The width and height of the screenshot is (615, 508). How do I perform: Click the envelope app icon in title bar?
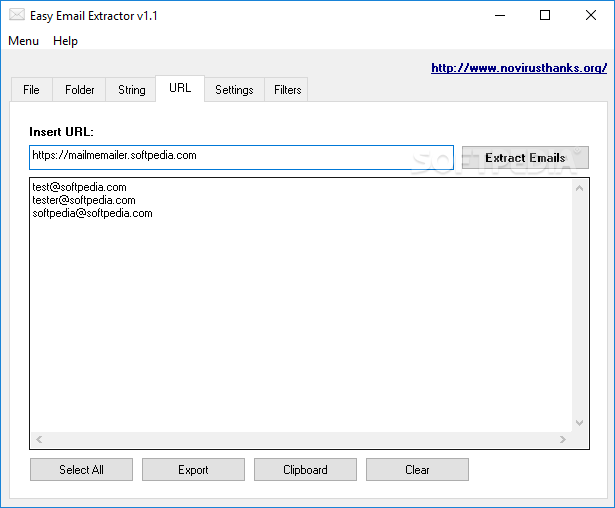pos(17,15)
